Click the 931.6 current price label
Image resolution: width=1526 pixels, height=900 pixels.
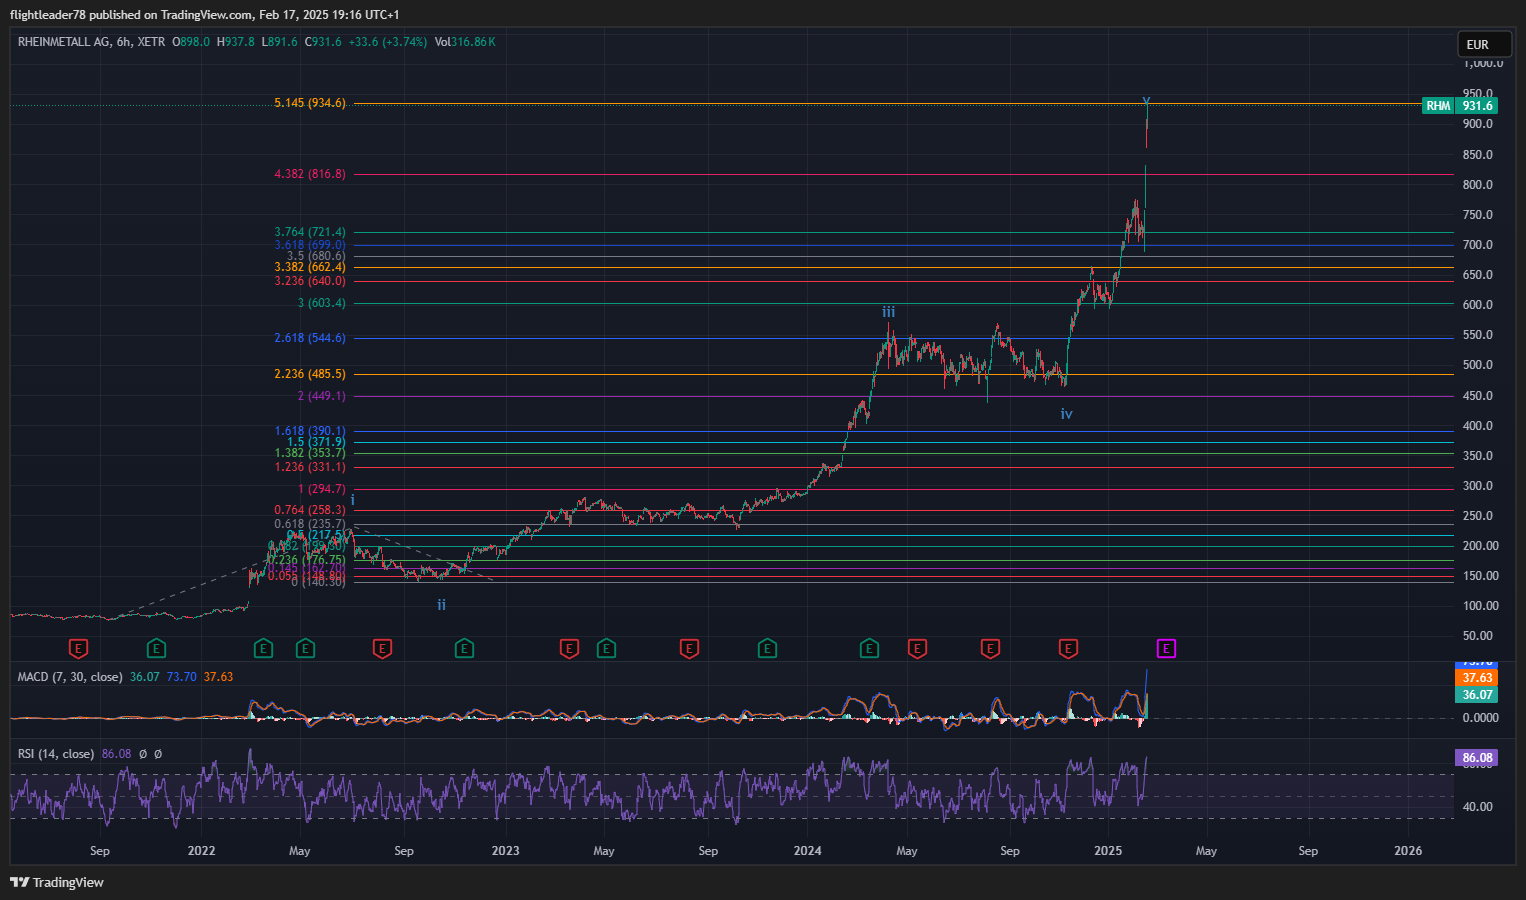coord(1477,106)
